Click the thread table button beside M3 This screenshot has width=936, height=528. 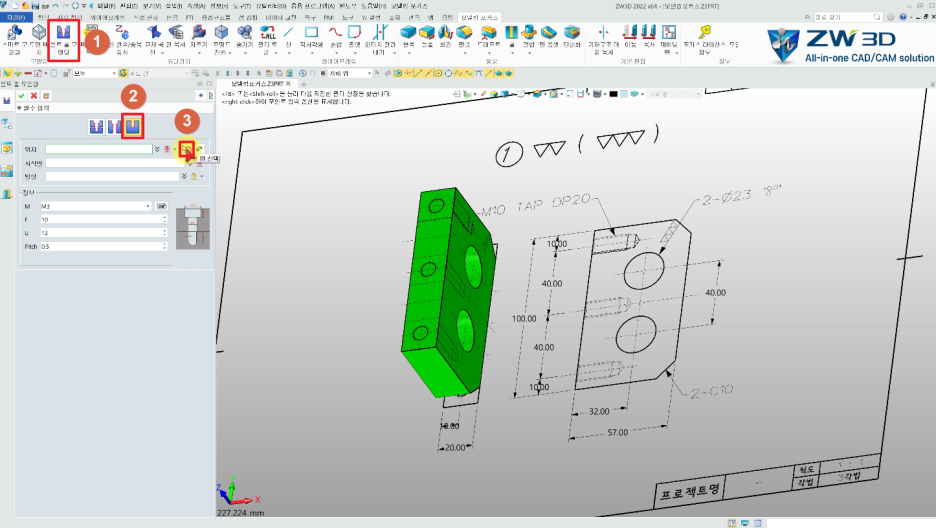pos(161,206)
